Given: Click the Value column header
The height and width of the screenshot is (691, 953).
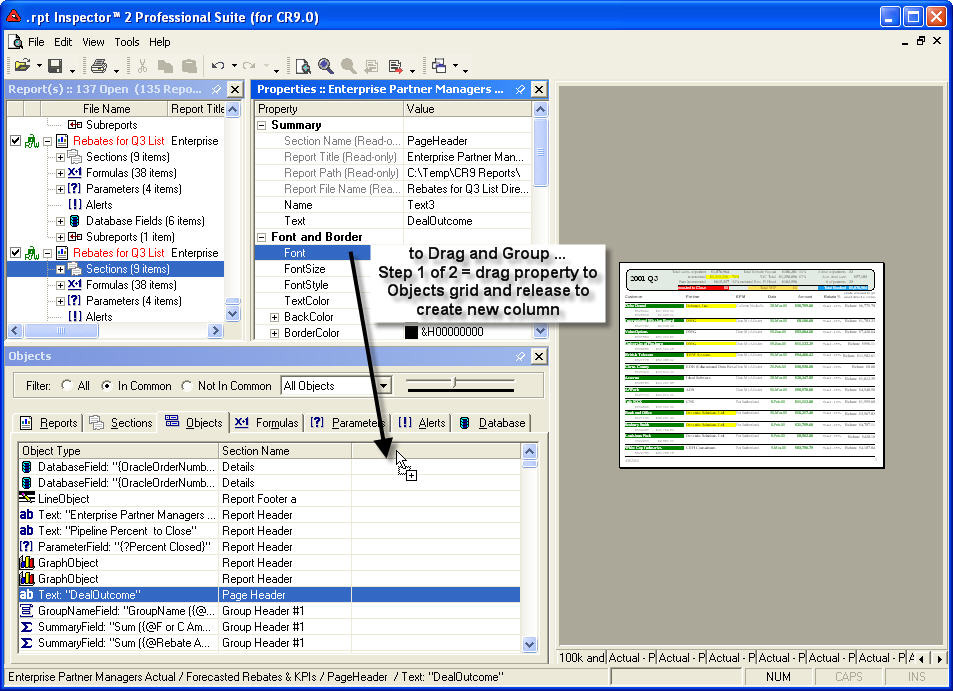Looking at the screenshot, I should point(467,109).
